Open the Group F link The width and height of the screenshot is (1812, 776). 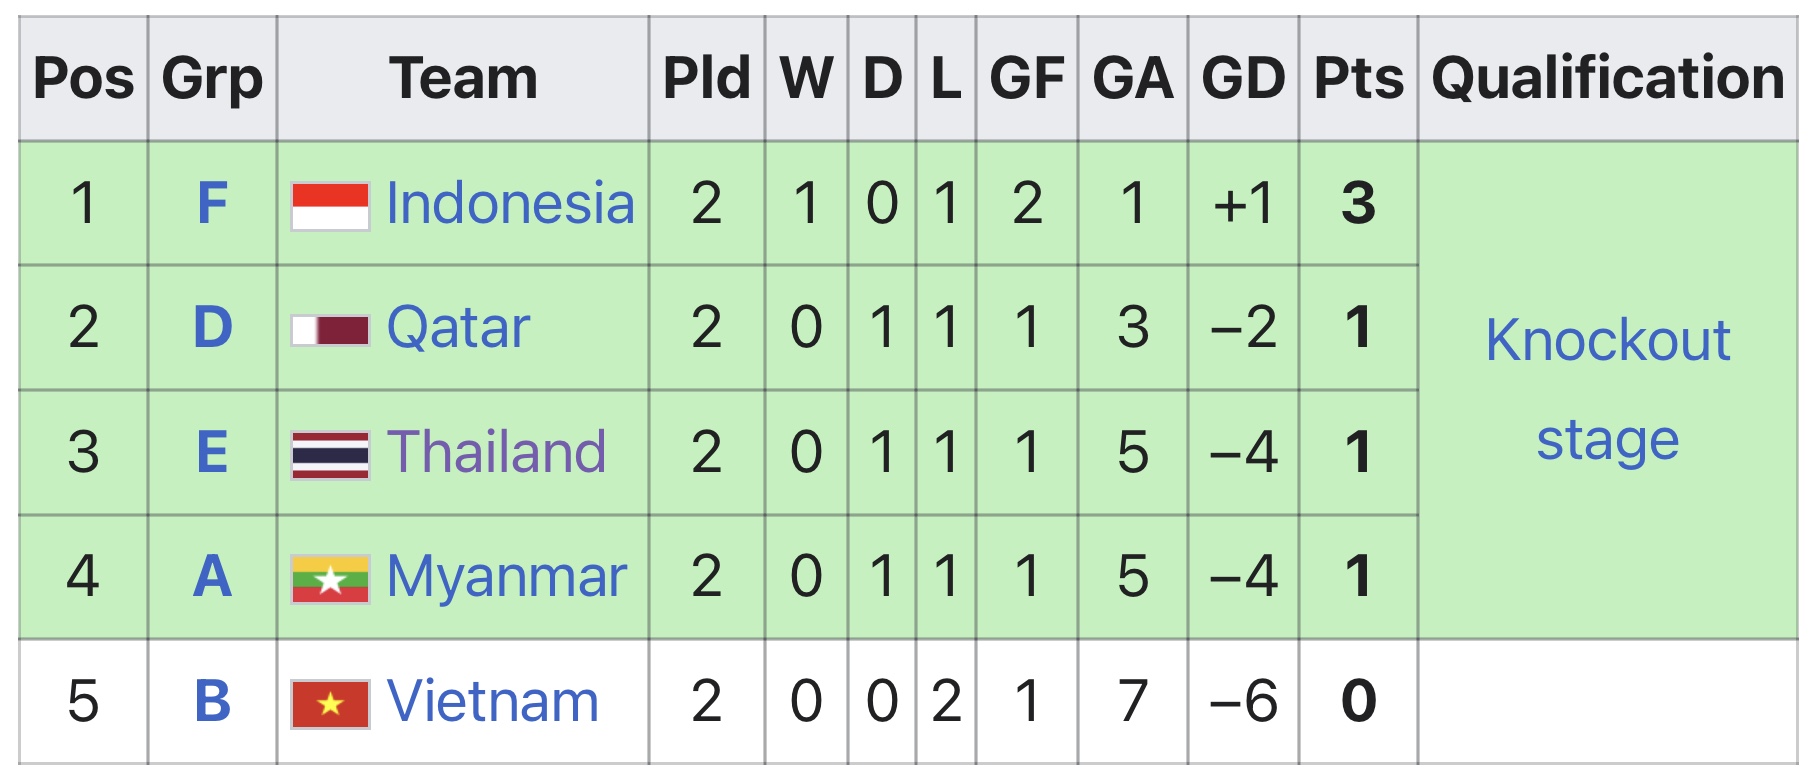pos(212,204)
